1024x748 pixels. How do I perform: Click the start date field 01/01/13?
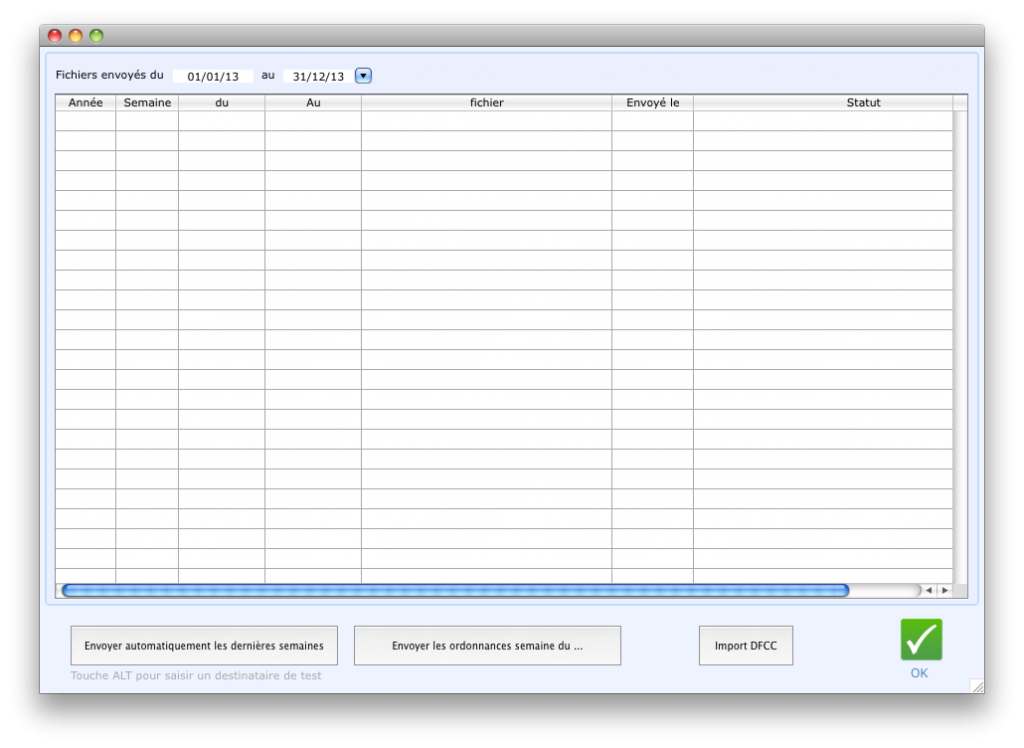213,76
